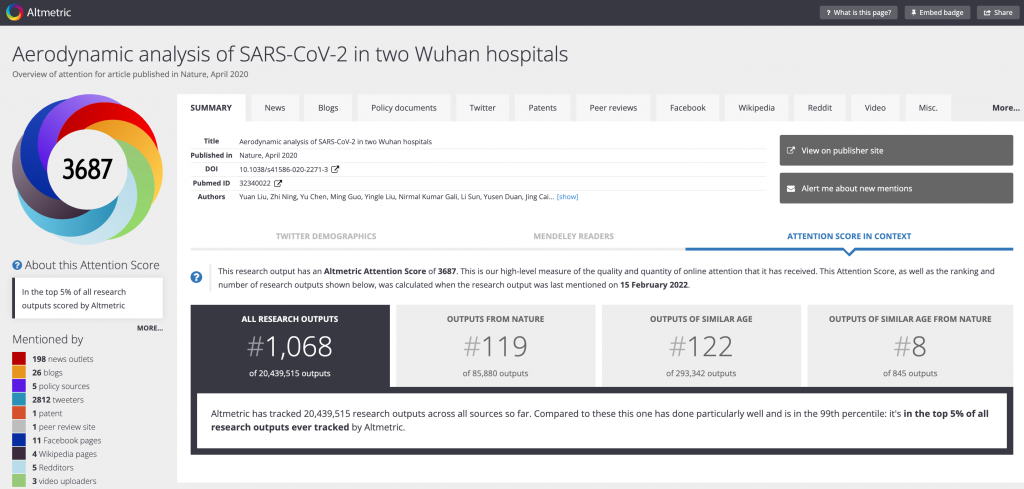
Task: Click the text 'Nature, April 2020' in Published in row
Action: 268,155
